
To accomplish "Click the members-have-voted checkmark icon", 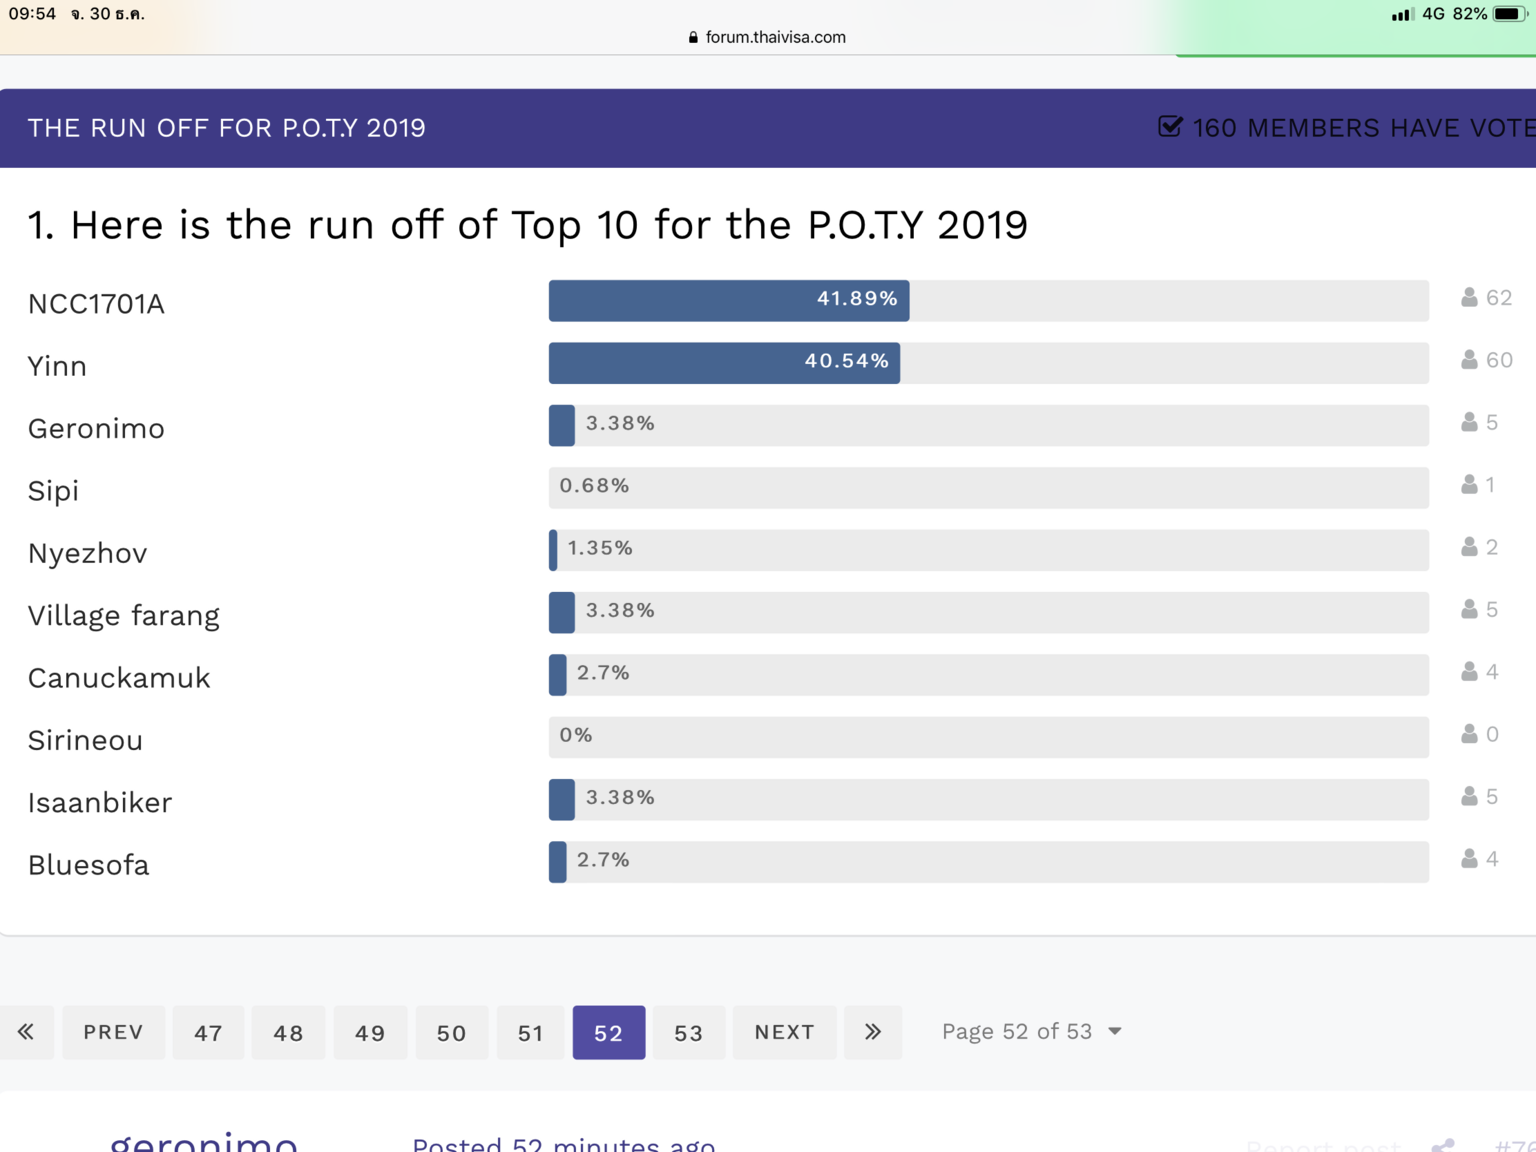I will pos(1170,127).
